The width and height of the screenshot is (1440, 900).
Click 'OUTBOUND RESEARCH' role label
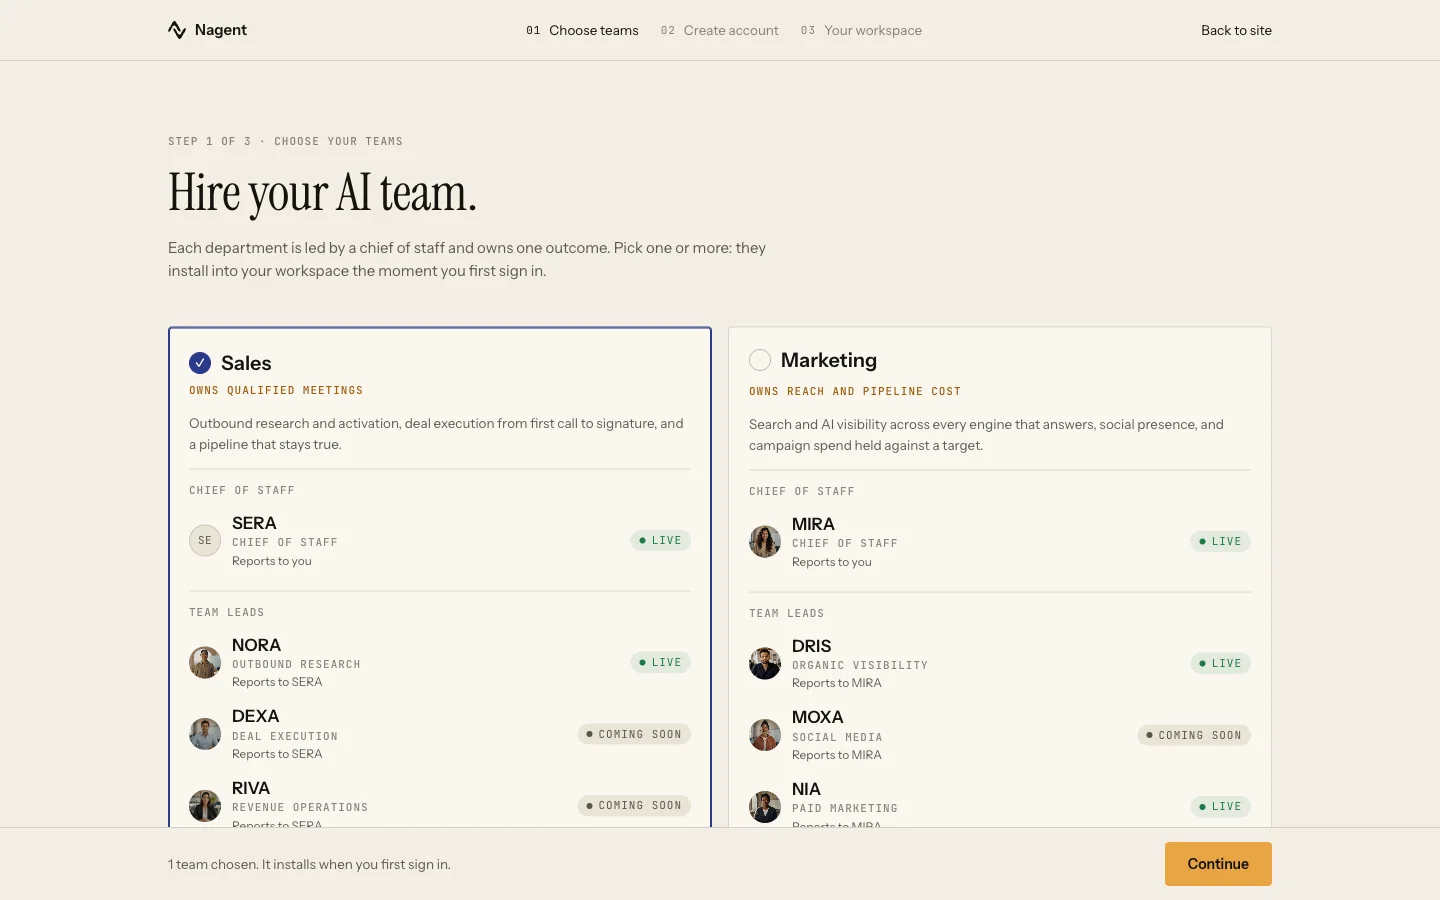[x=296, y=665]
